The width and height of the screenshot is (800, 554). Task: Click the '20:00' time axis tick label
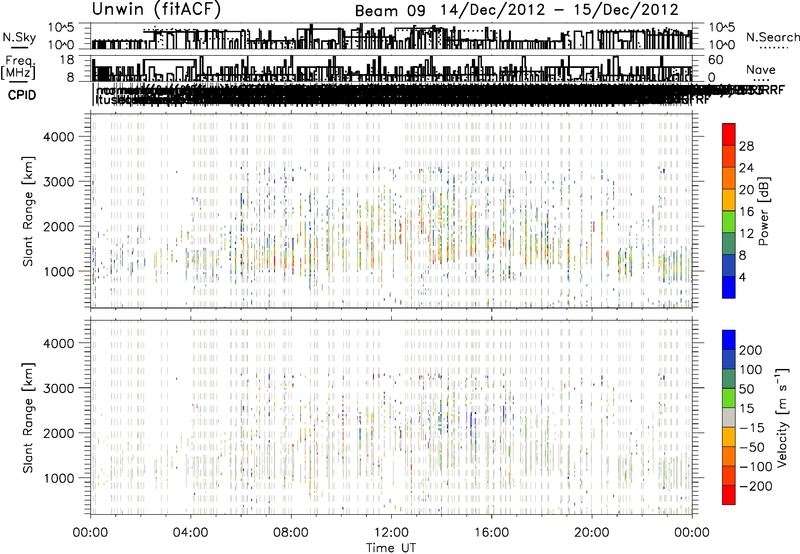click(x=591, y=532)
